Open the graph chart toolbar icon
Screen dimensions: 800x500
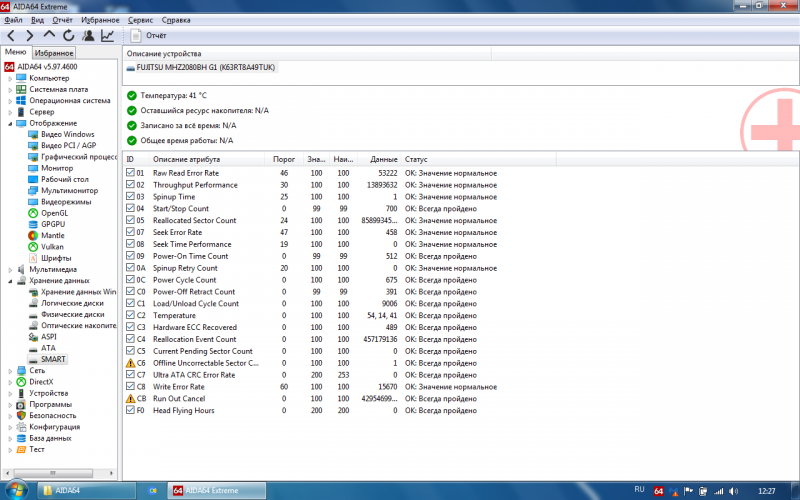107,36
